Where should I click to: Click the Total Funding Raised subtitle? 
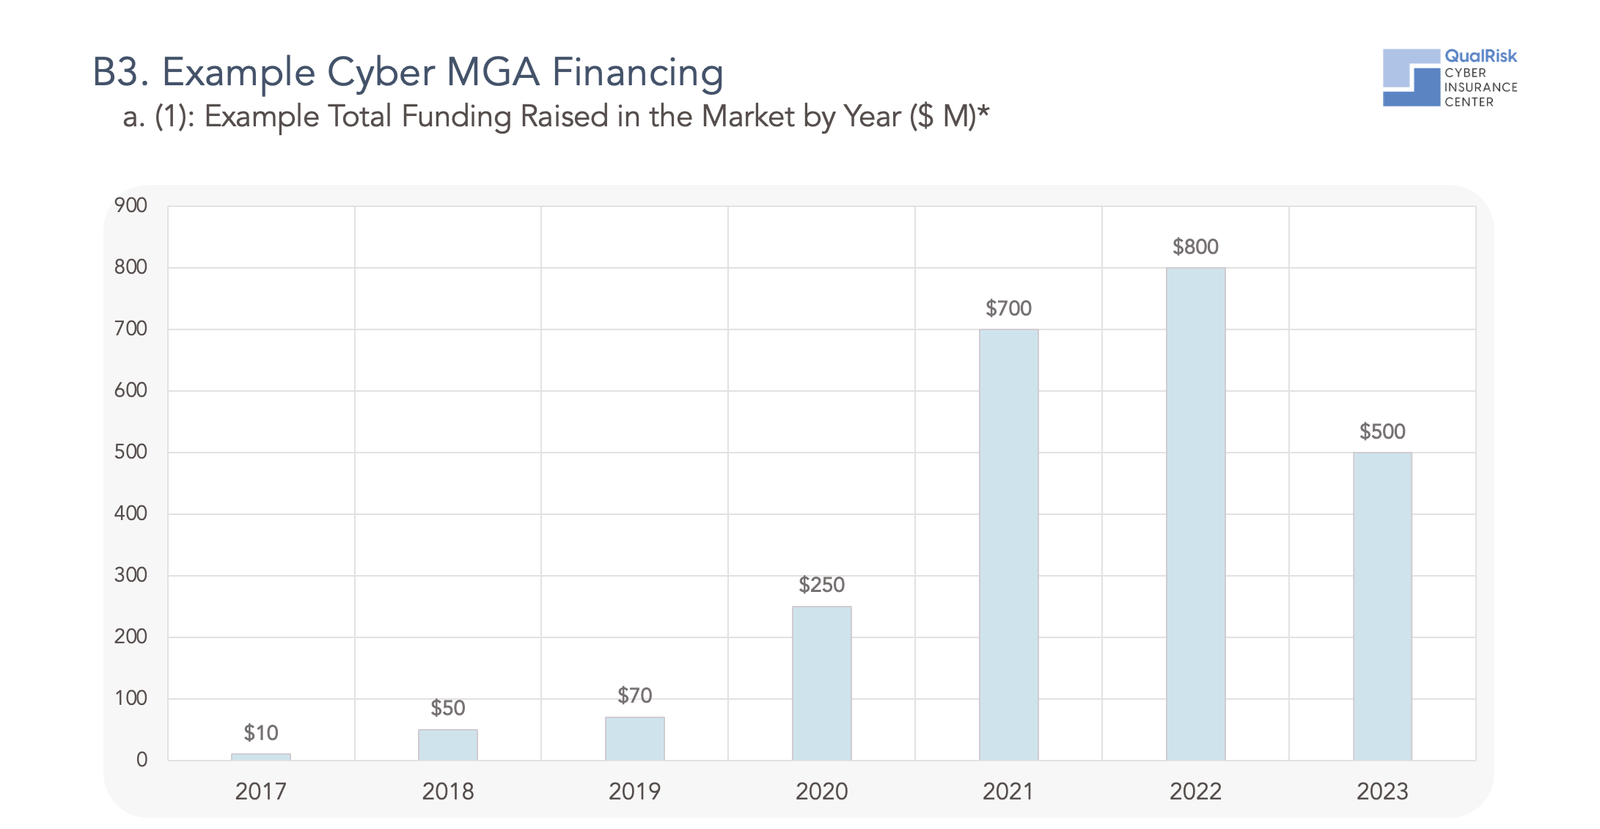pyautogui.click(x=556, y=117)
